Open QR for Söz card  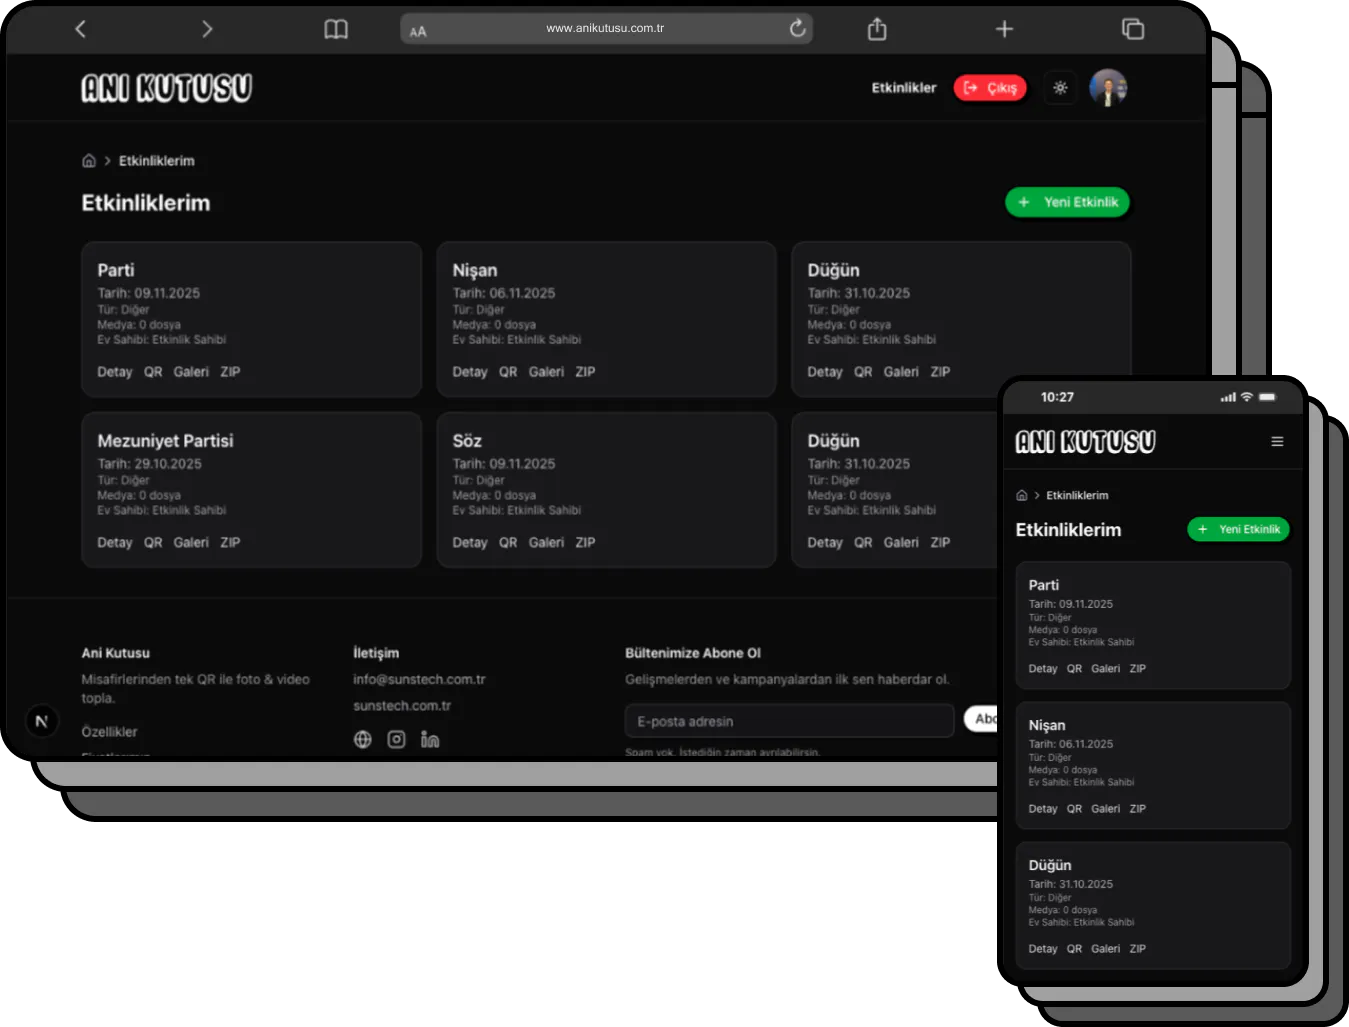point(508,543)
